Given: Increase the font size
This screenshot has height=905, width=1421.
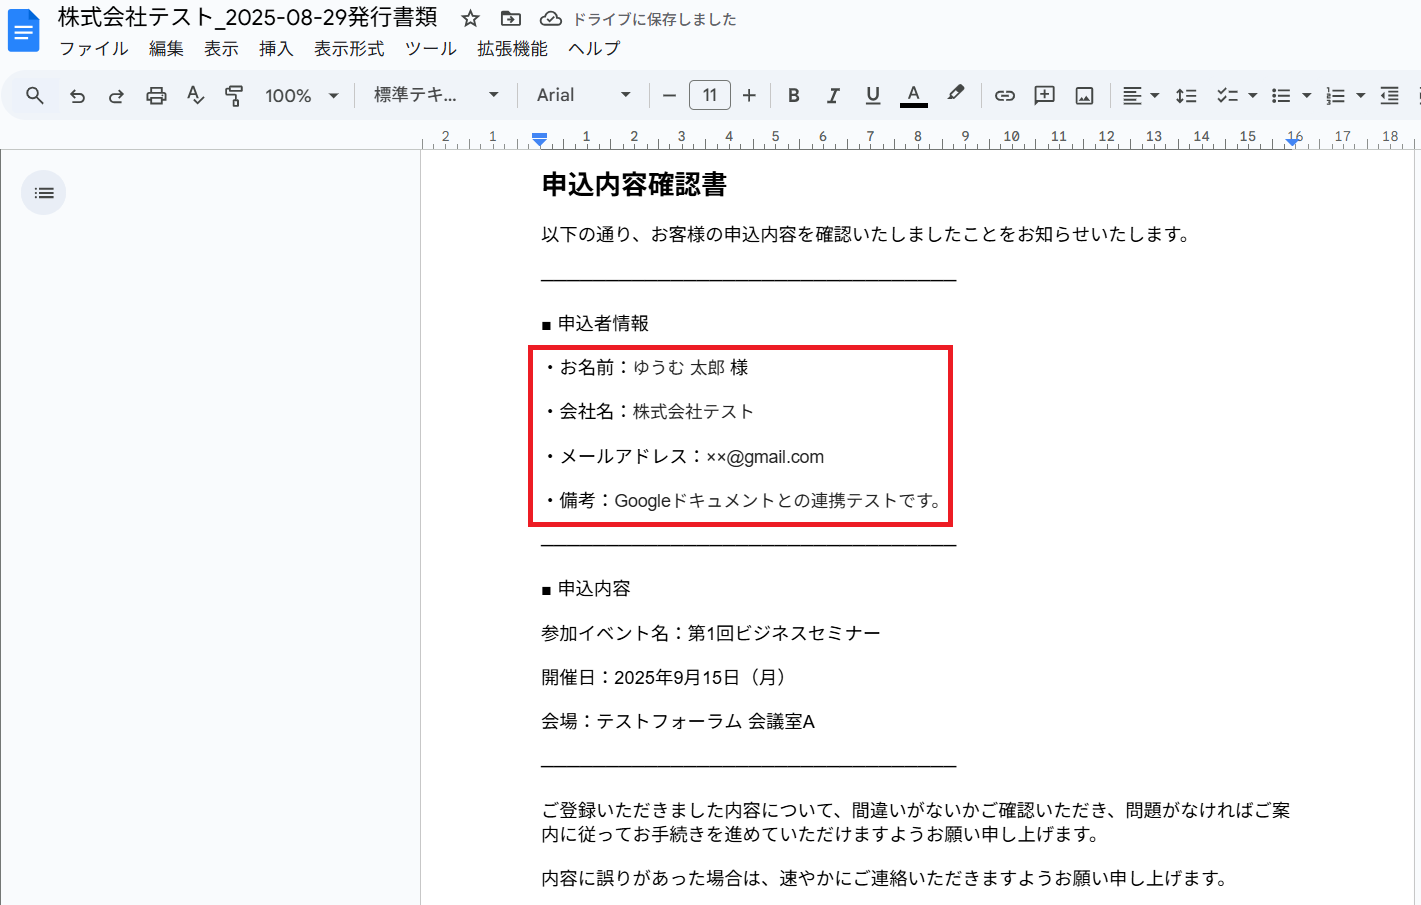Looking at the screenshot, I should coord(749,95).
